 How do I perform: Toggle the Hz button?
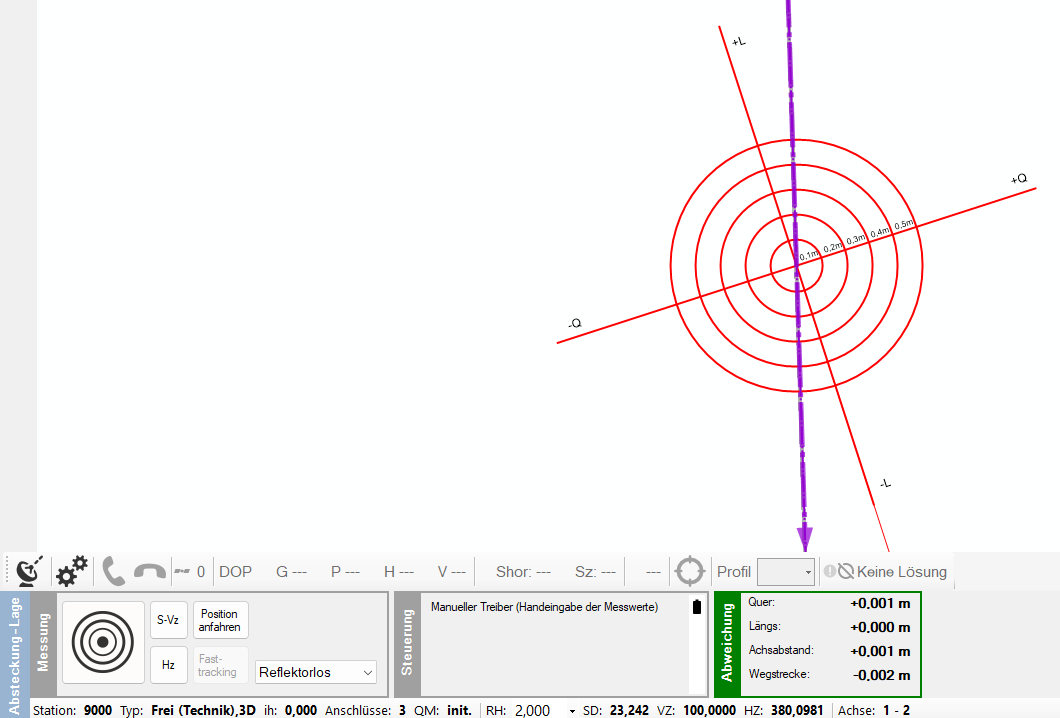pyautogui.click(x=168, y=665)
